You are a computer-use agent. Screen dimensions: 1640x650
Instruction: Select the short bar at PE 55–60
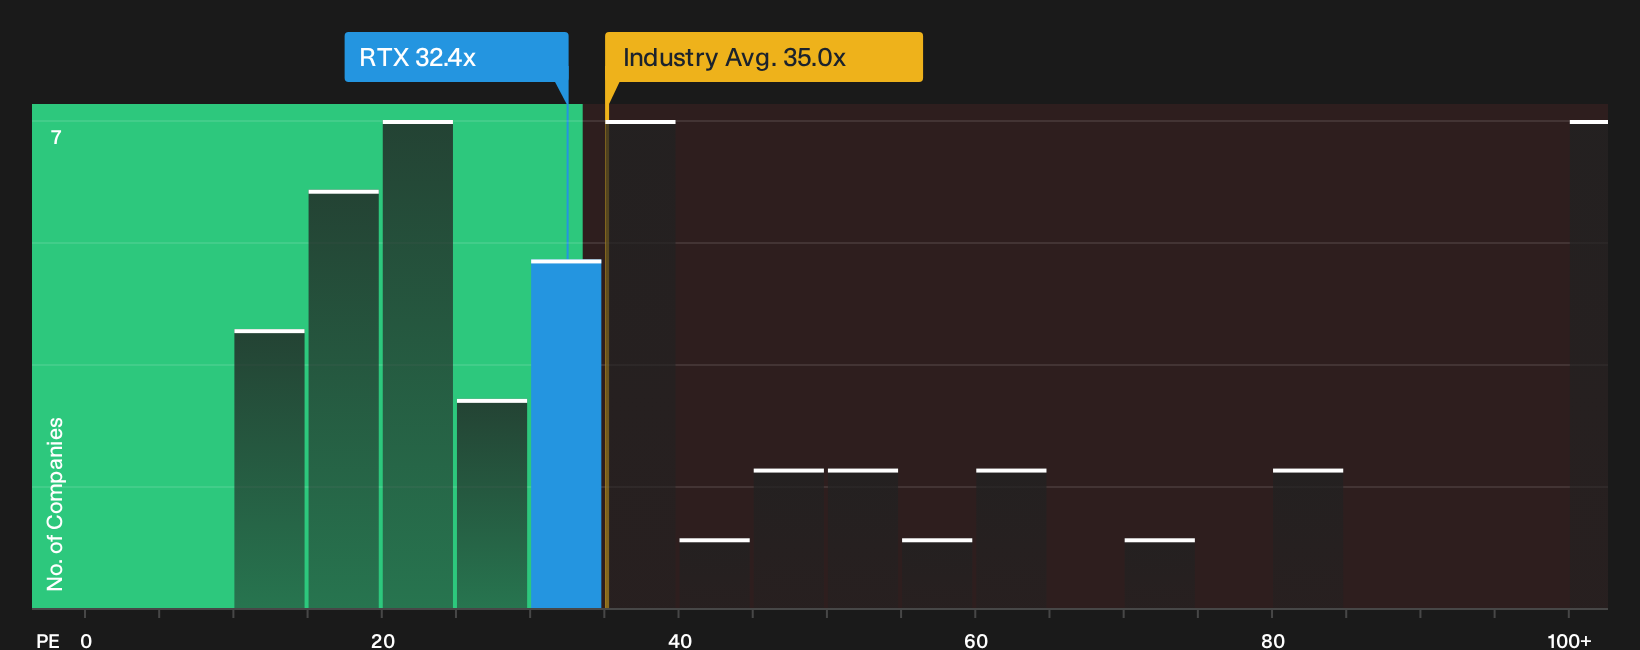(937, 573)
